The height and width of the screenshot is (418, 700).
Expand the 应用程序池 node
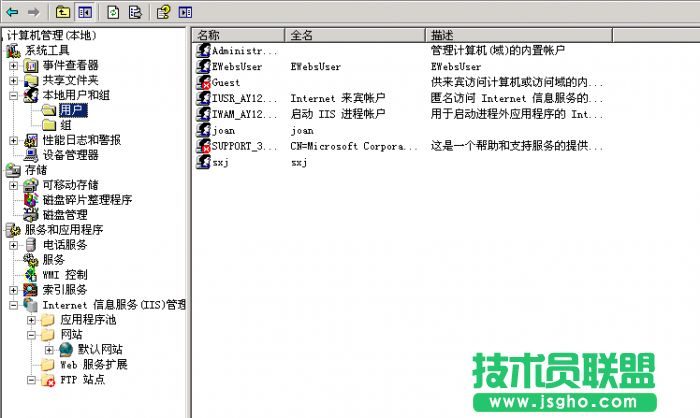click(x=32, y=320)
